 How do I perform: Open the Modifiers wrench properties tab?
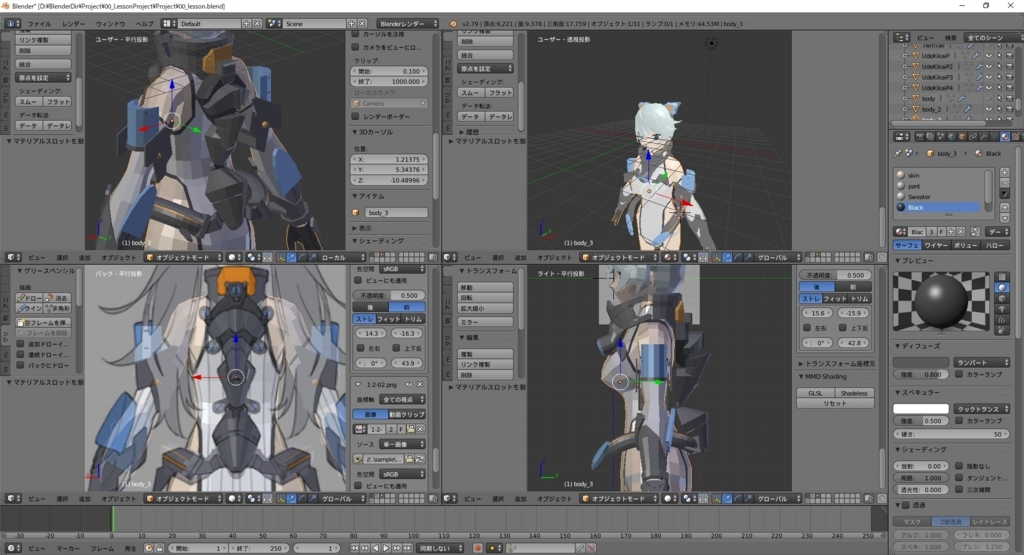(983, 136)
